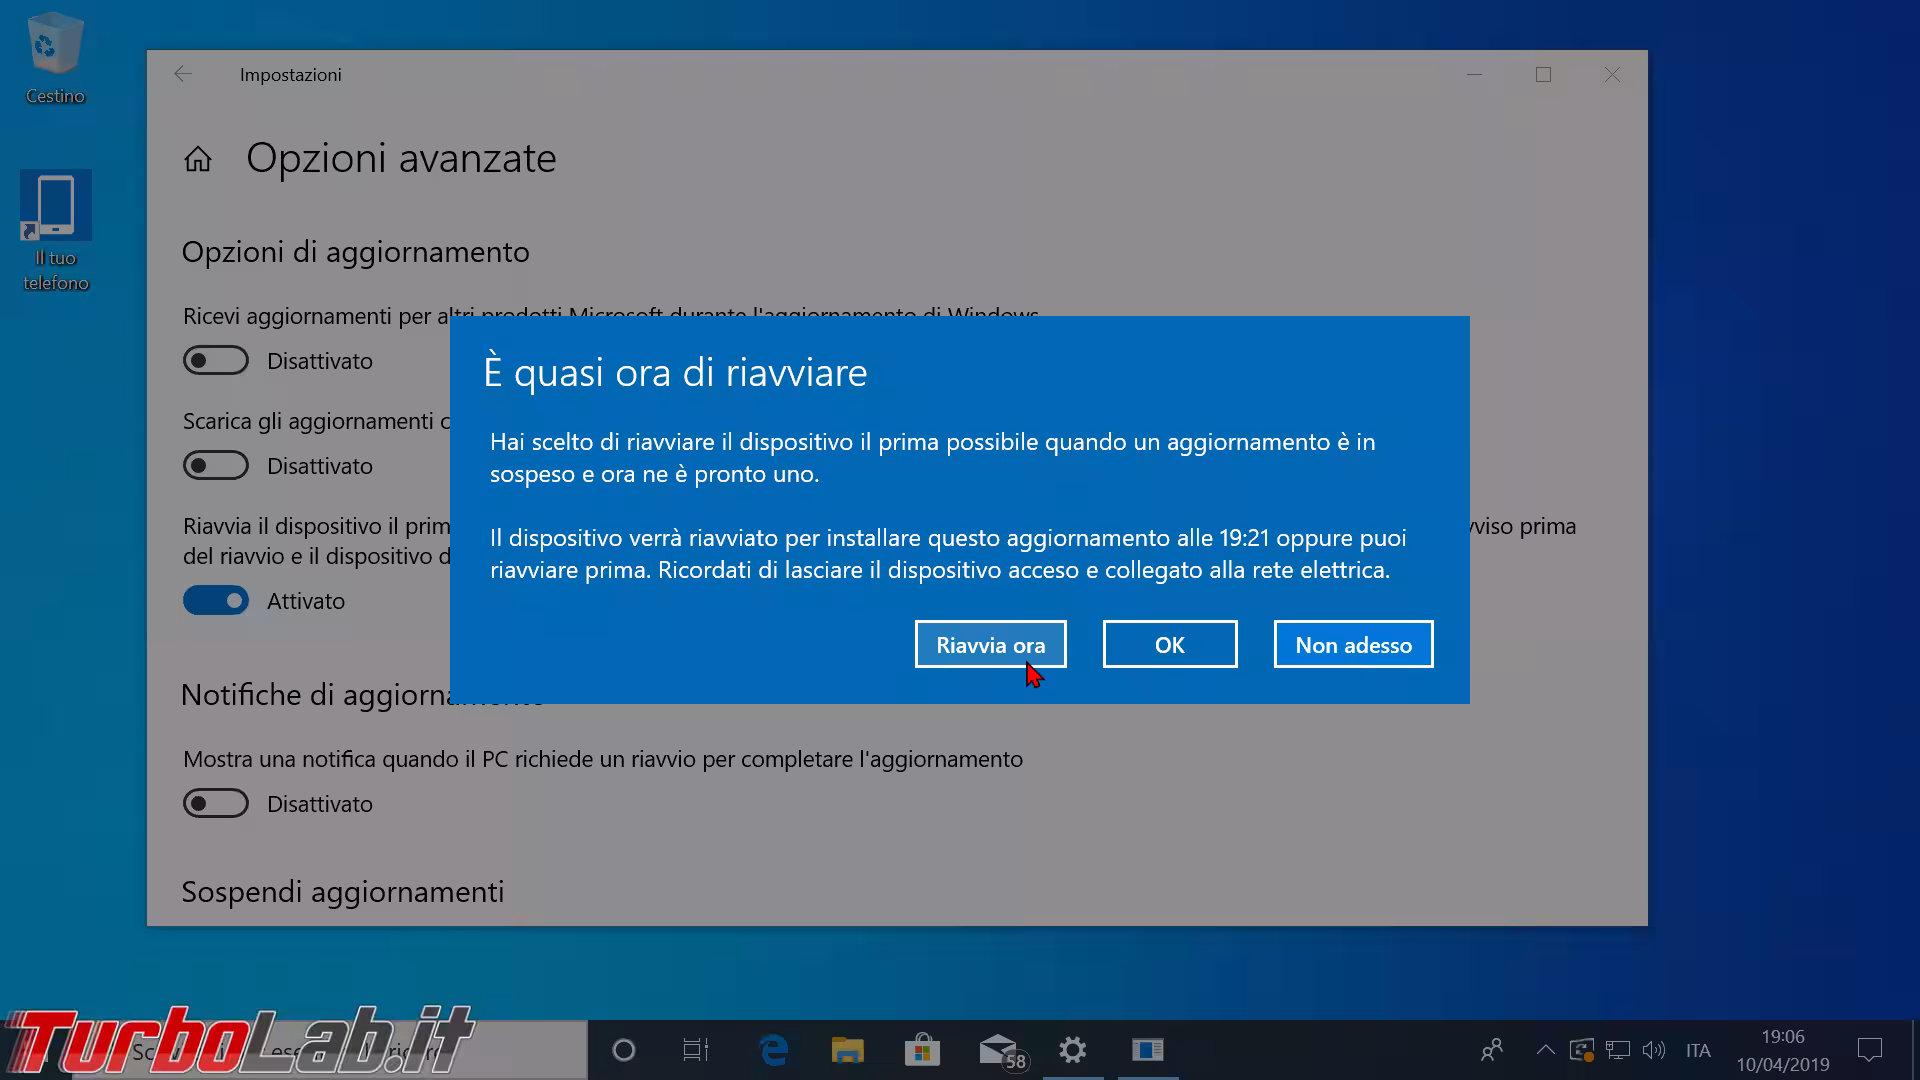Image resolution: width=1920 pixels, height=1080 pixels.
Task: Click the home icon in Settings
Action: click(198, 159)
